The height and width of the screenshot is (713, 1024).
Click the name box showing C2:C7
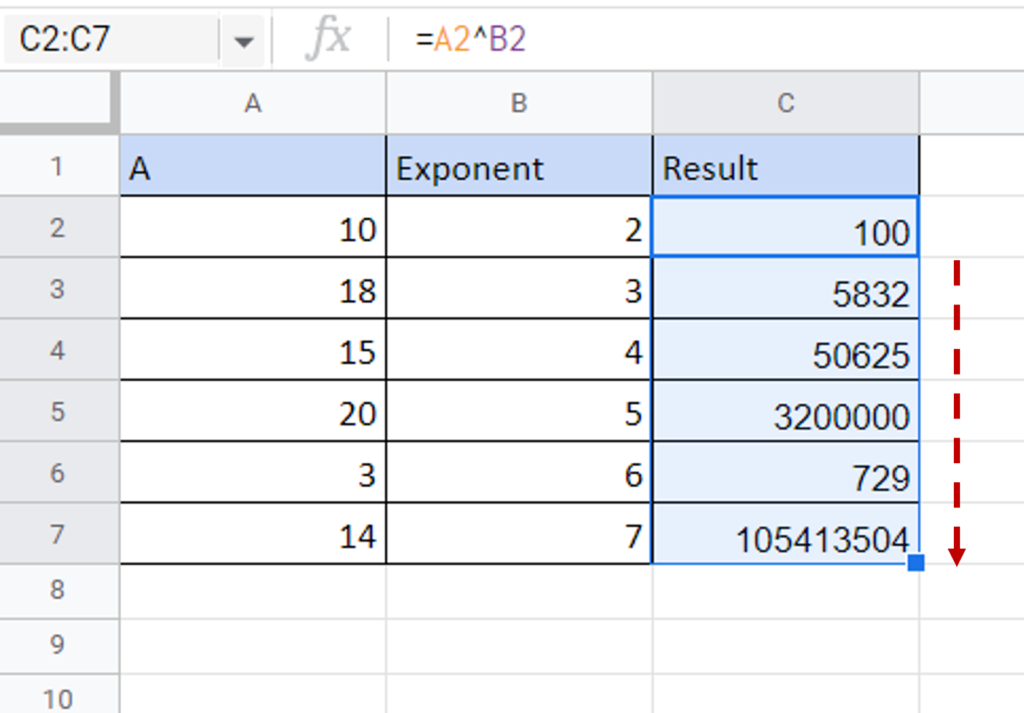click(111, 39)
